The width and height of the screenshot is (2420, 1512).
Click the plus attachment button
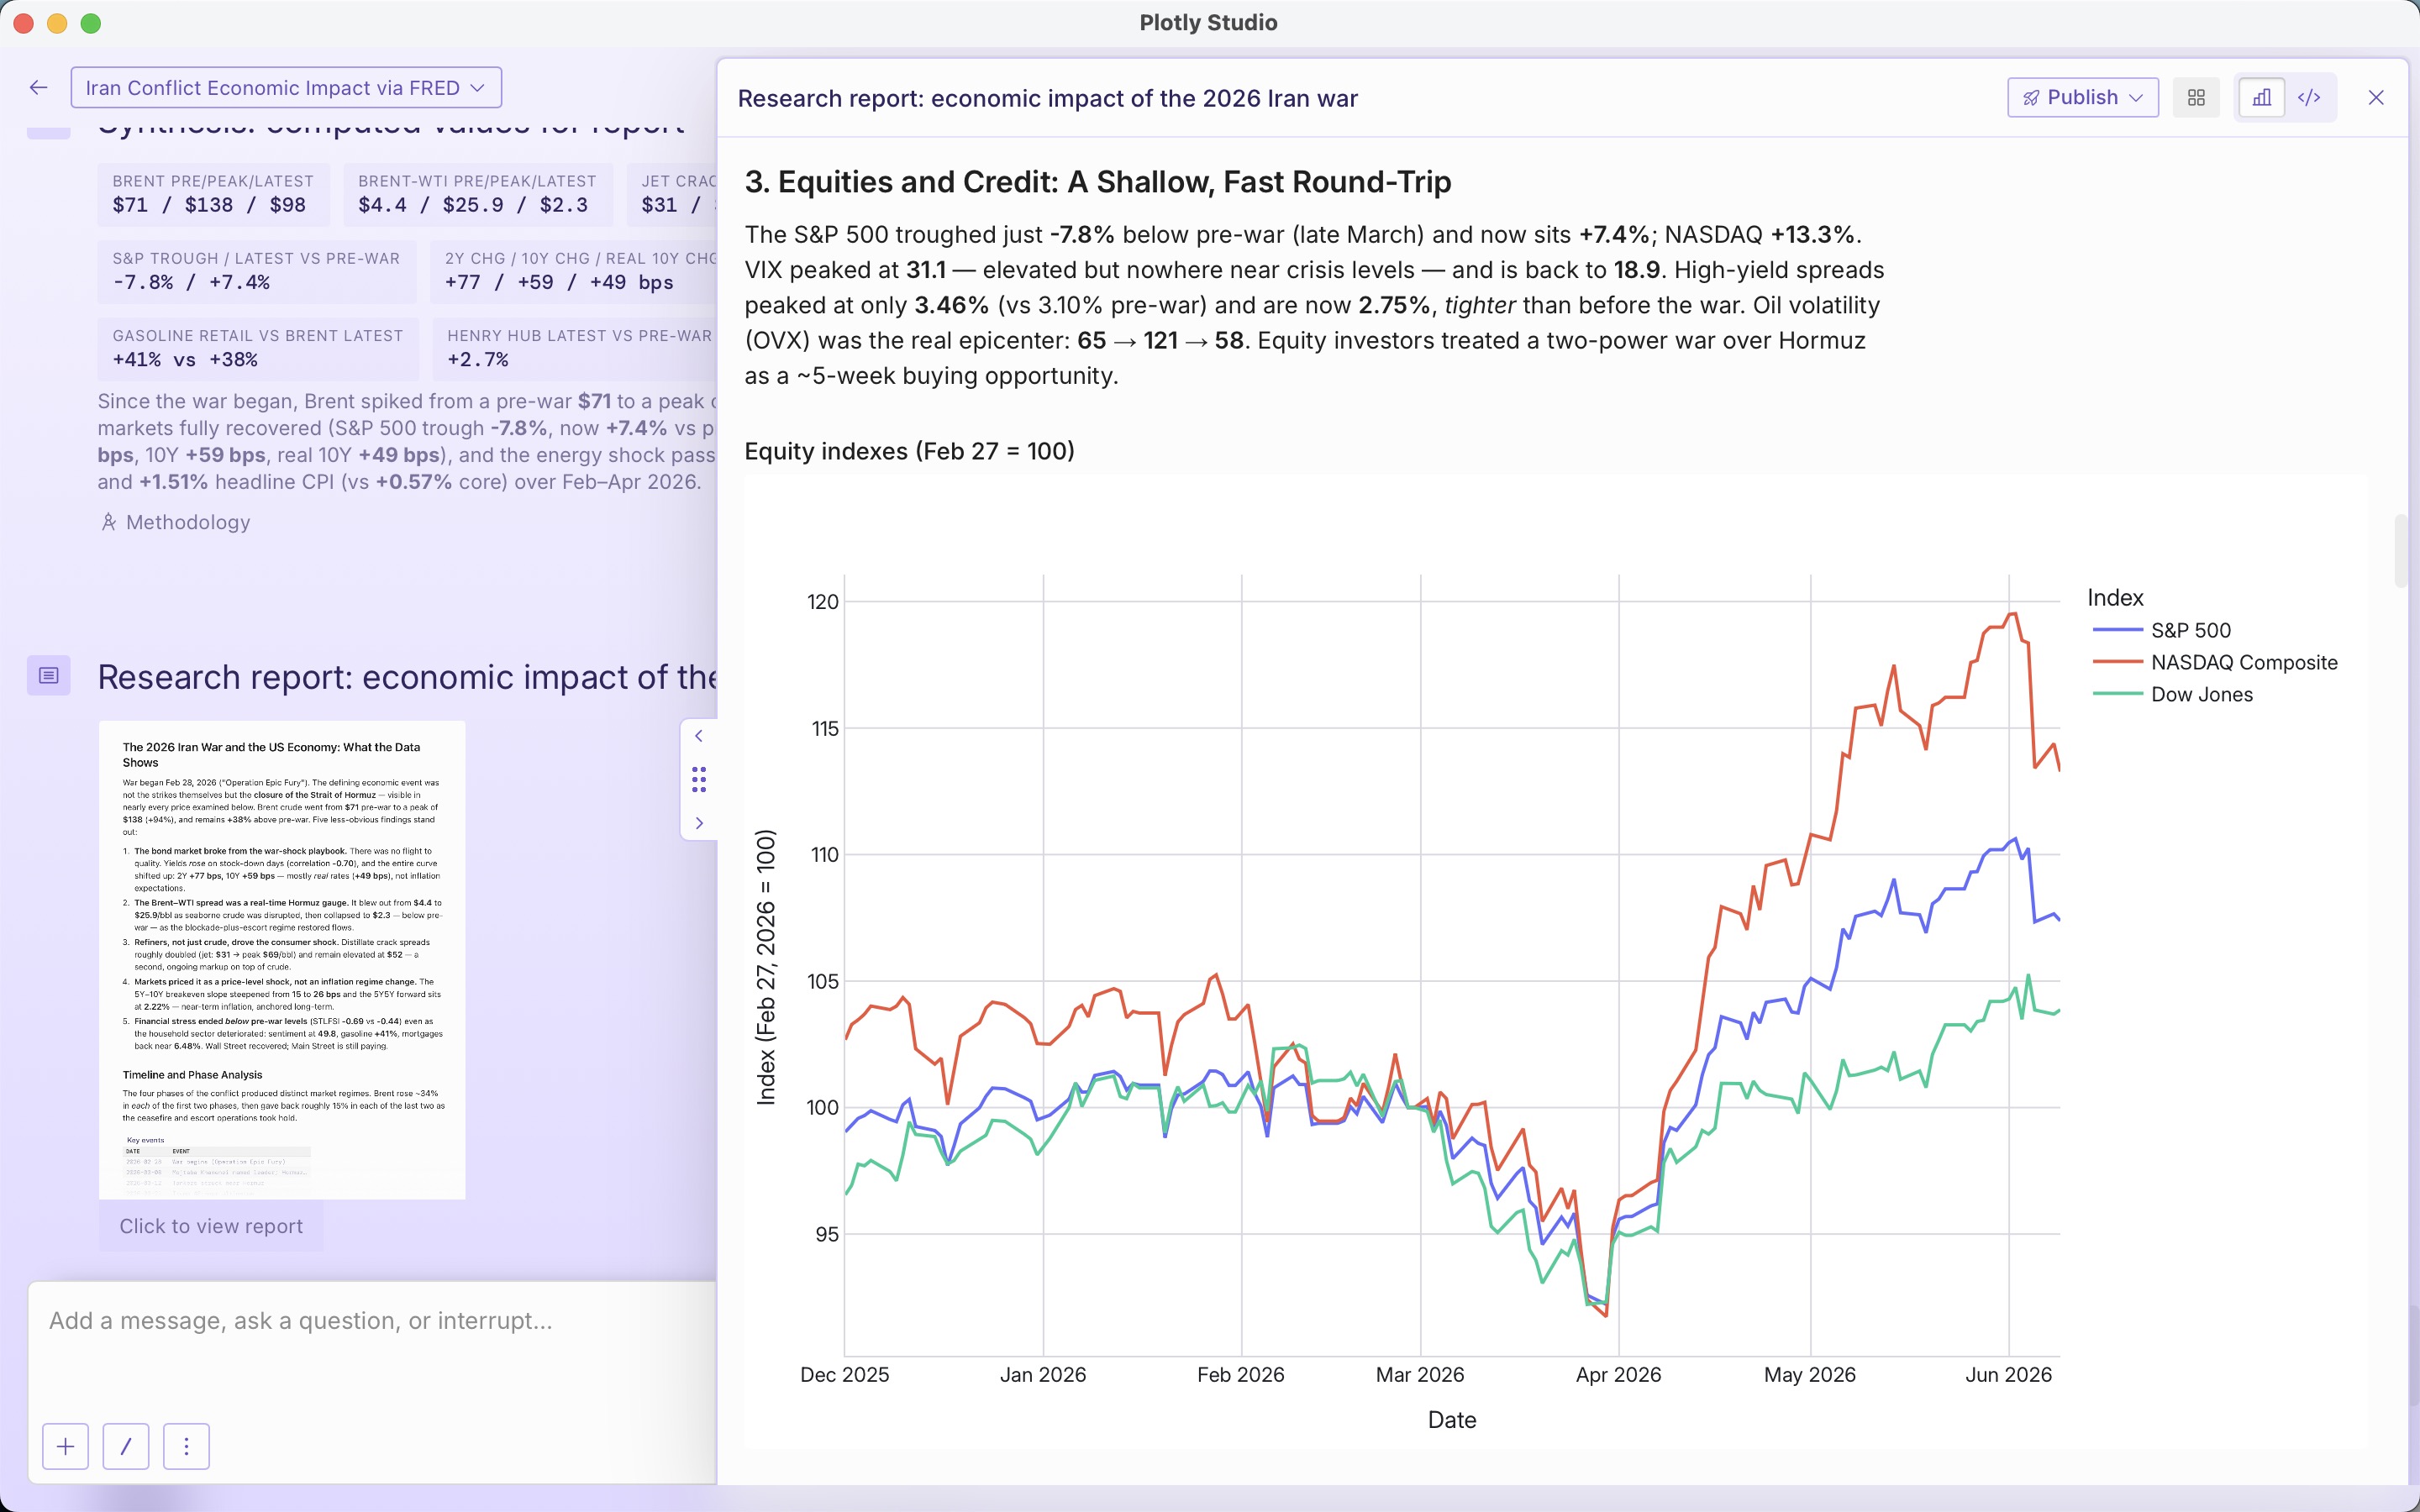point(66,1446)
